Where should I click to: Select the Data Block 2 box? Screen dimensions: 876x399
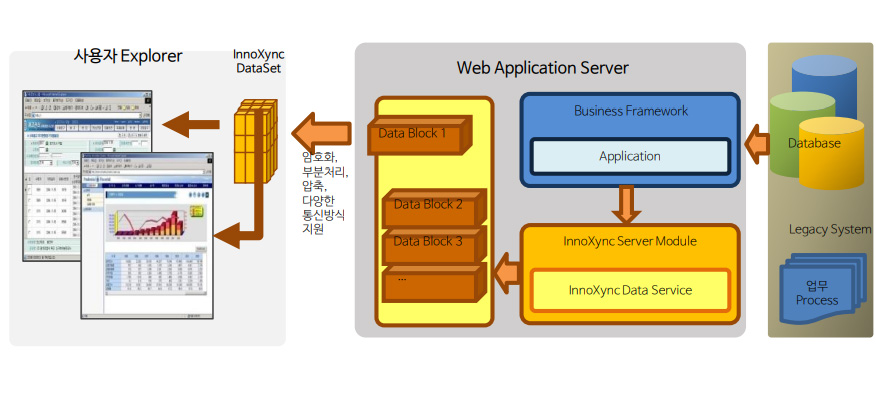pyautogui.click(x=434, y=207)
